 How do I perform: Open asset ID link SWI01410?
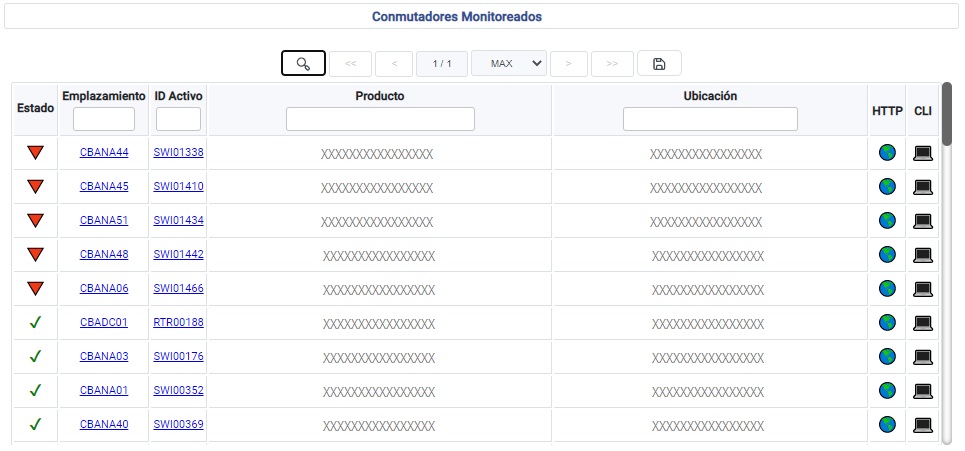178,187
